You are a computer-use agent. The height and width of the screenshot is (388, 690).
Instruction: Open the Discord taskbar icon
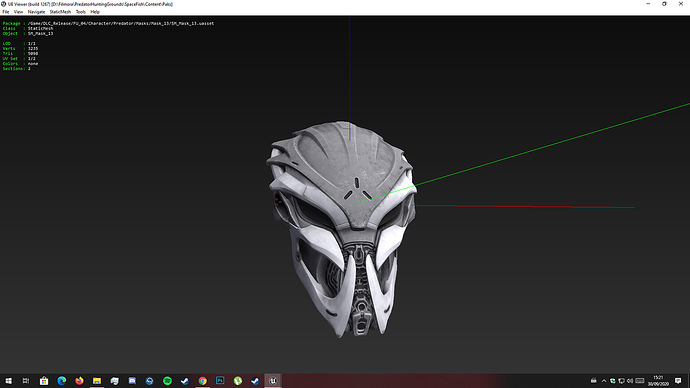(132, 381)
